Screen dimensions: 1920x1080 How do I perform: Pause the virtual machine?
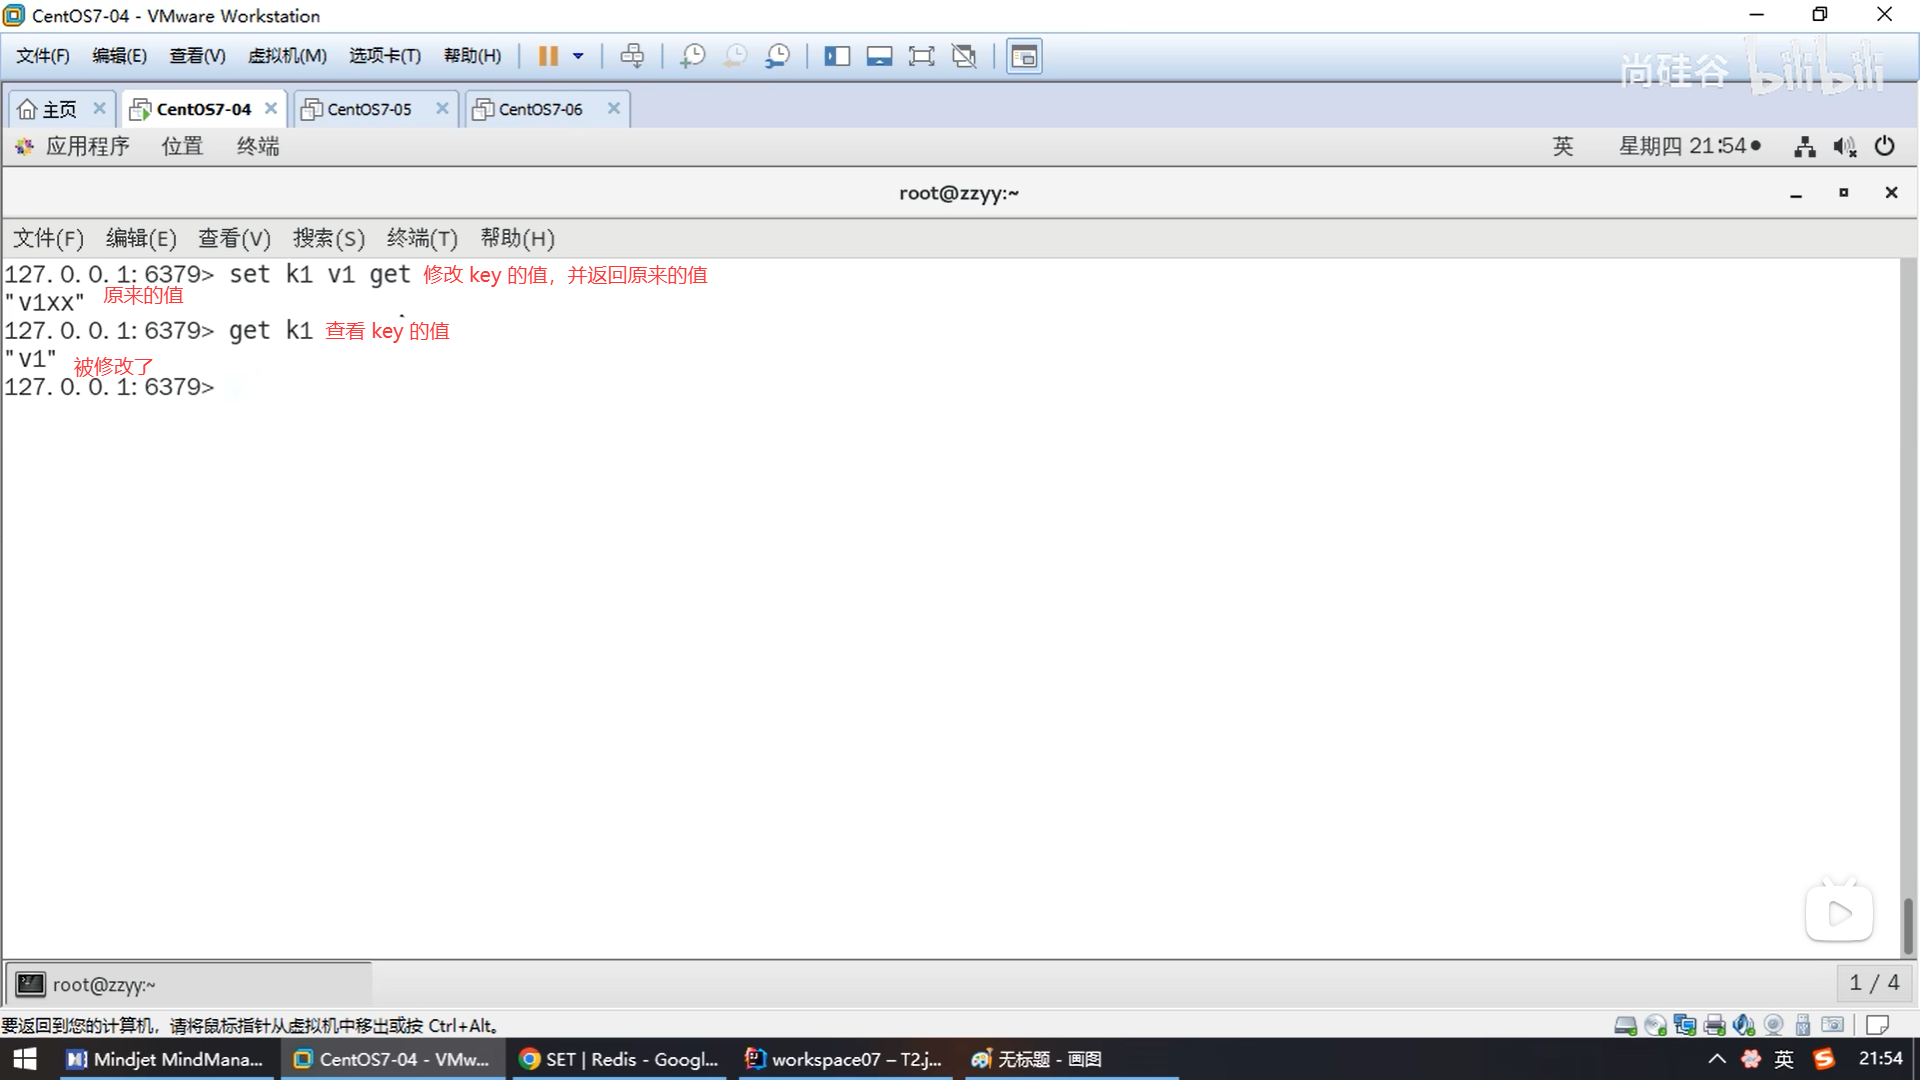pos(548,56)
